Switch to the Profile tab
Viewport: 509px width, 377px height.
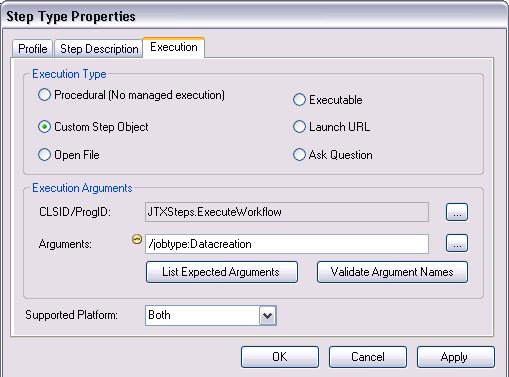click(33, 49)
